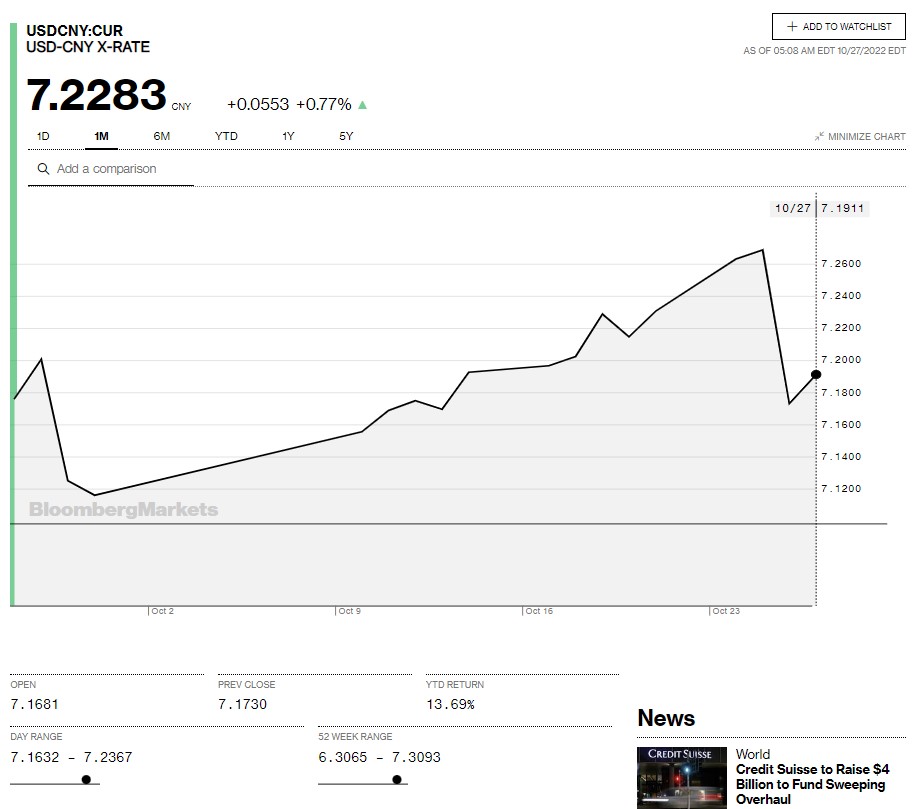Screen dimensions: 923x809
Task: Switch chart to 1Y range
Action: (288, 136)
